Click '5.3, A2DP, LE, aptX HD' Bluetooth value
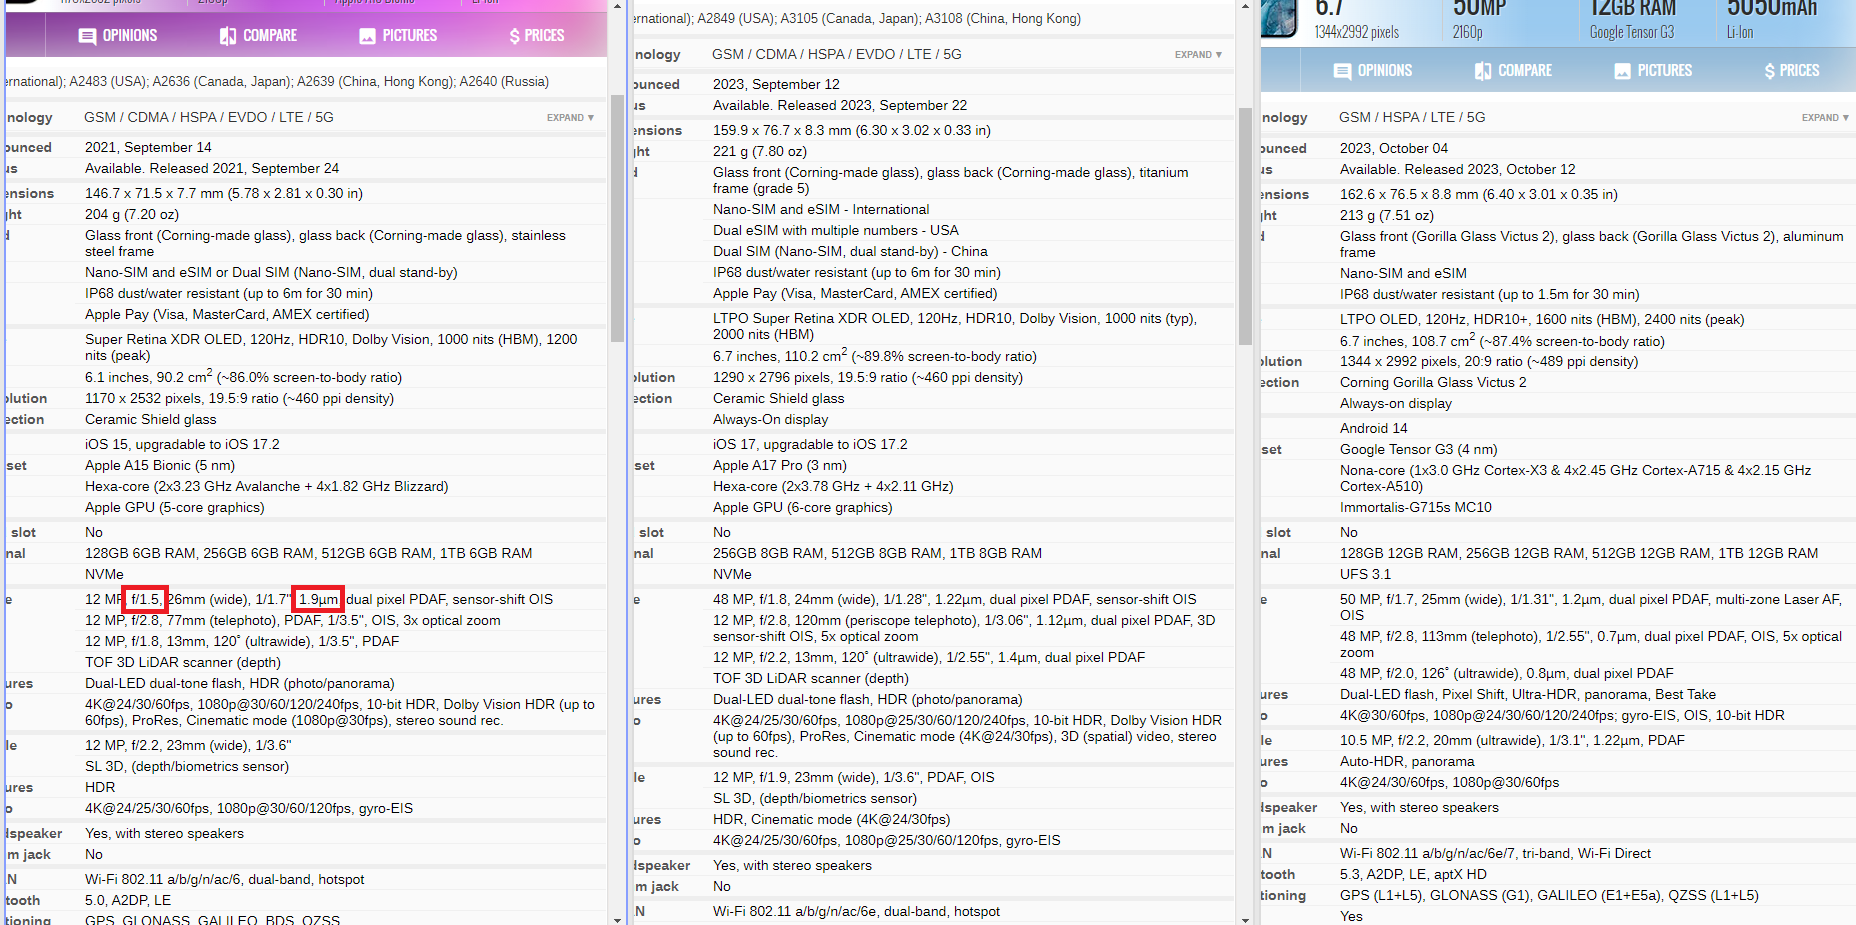1856x925 pixels. point(1414,874)
